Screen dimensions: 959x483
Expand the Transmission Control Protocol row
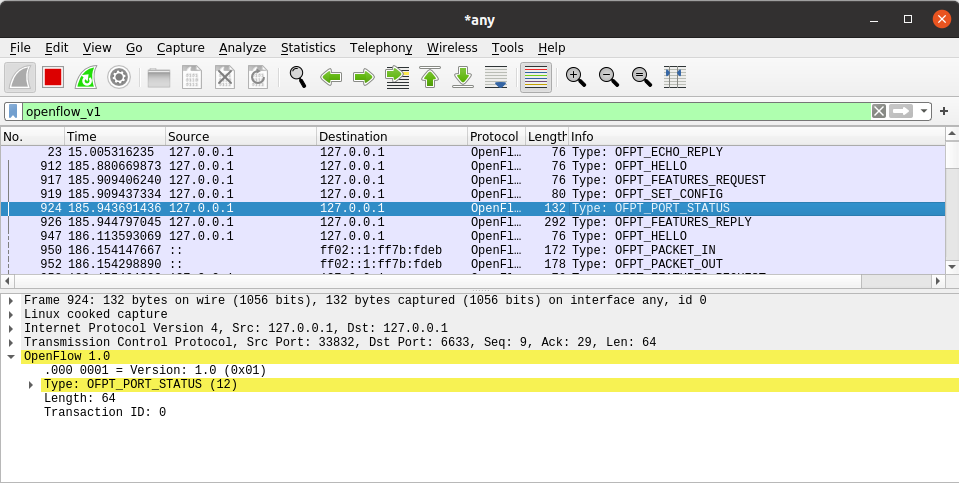click(x=11, y=342)
